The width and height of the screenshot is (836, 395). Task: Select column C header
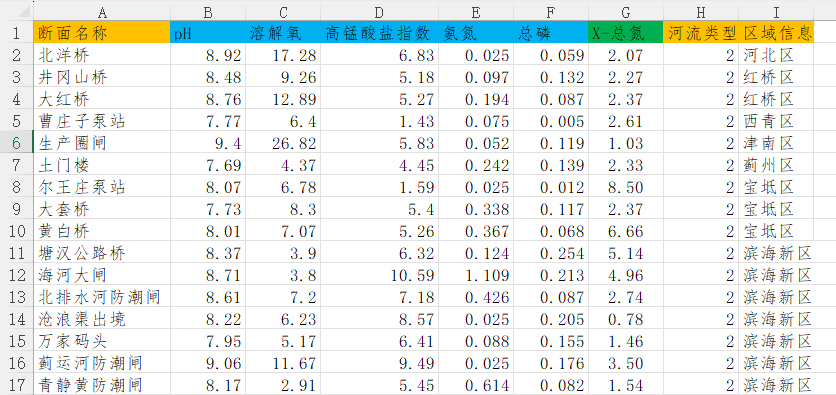(x=283, y=11)
